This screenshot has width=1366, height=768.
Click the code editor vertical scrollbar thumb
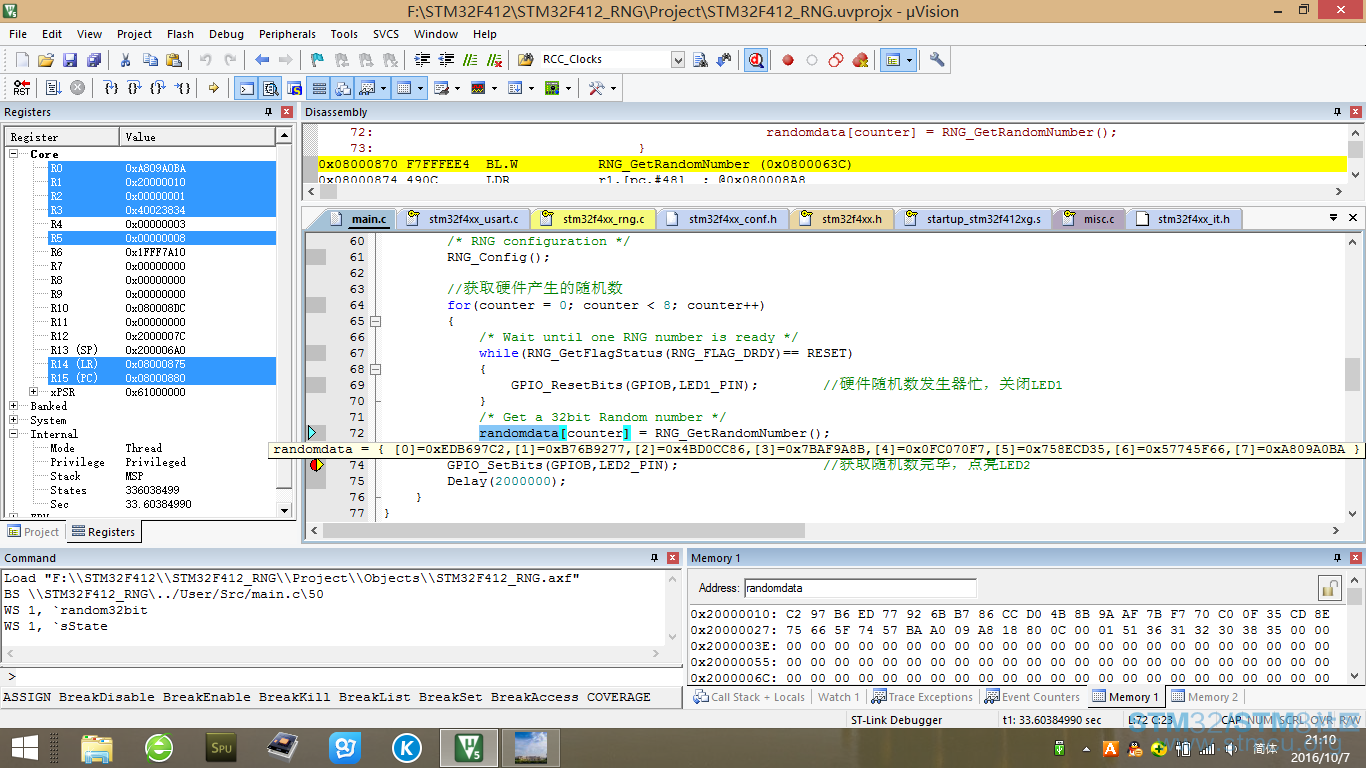(1353, 374)
